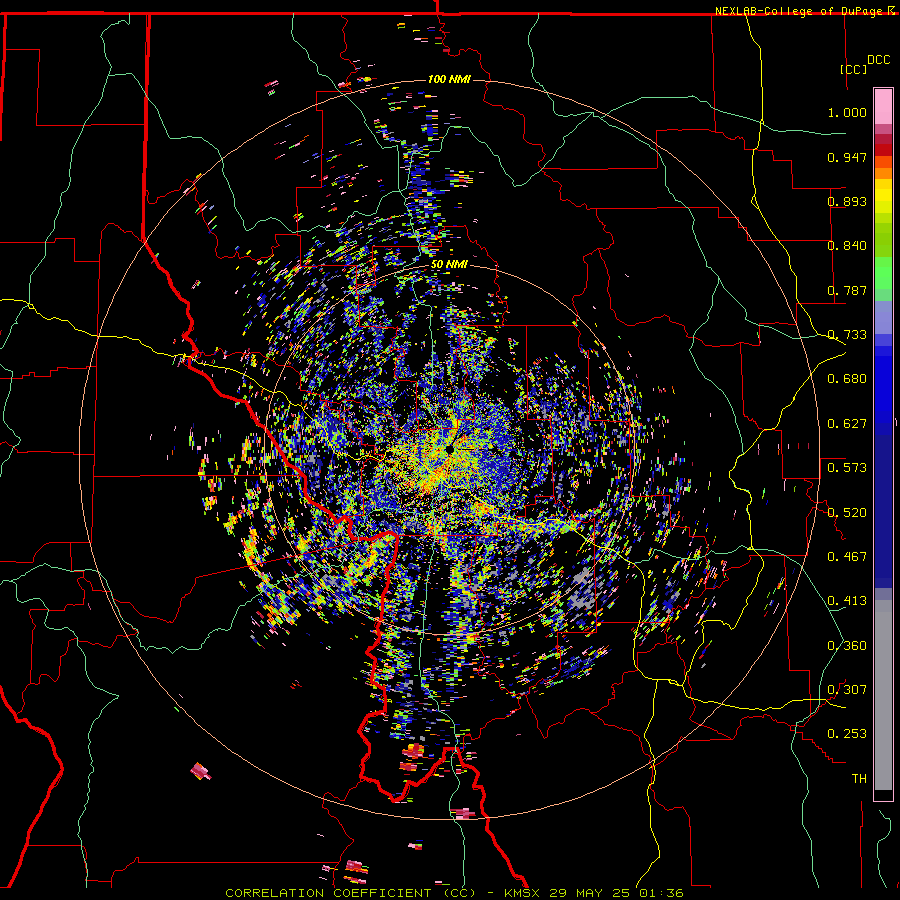
Task: Click the 1.000 color scale value
Action: coord(847,112)
